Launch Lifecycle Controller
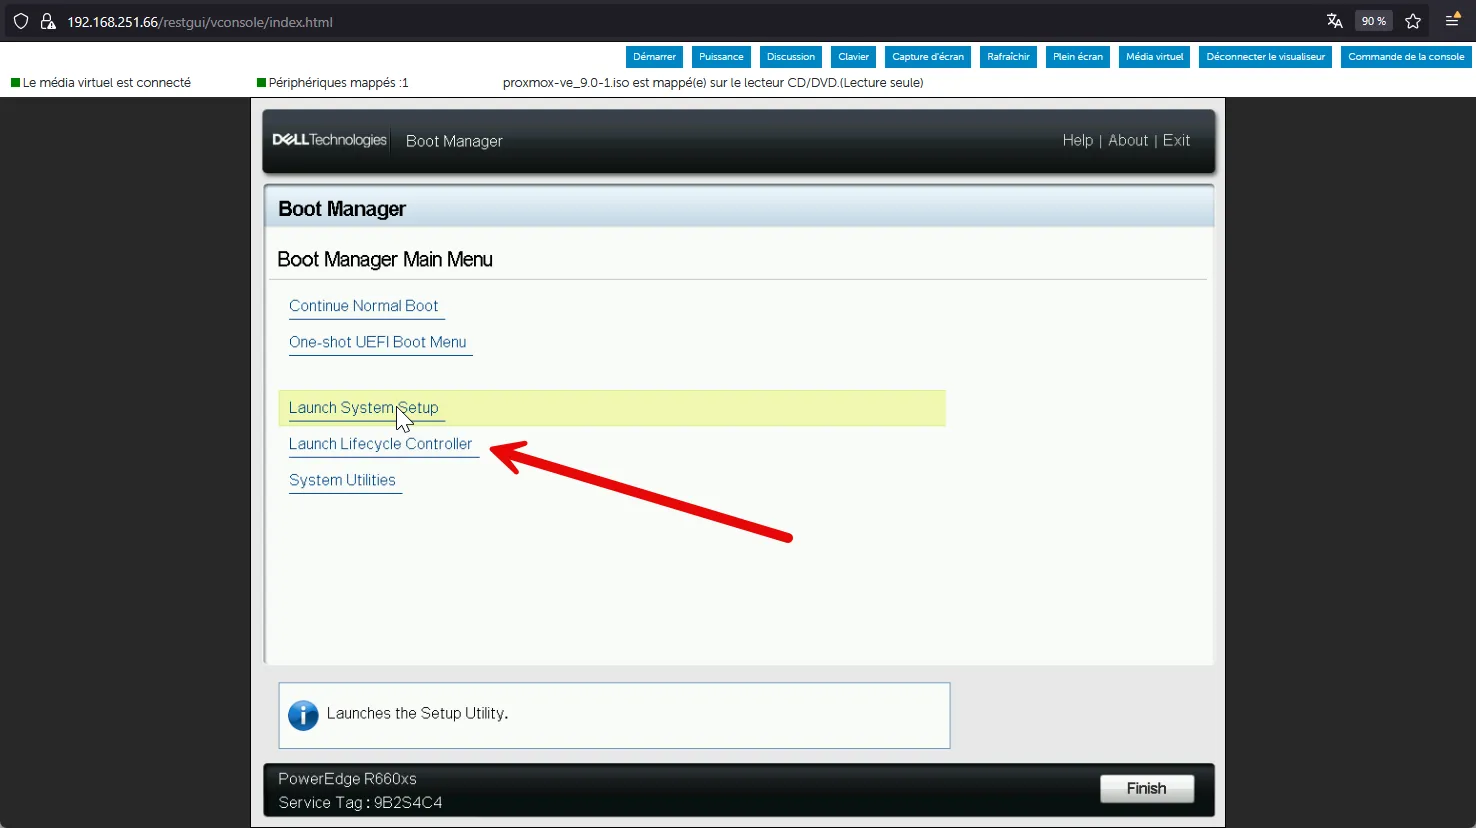 coord(380,444)
